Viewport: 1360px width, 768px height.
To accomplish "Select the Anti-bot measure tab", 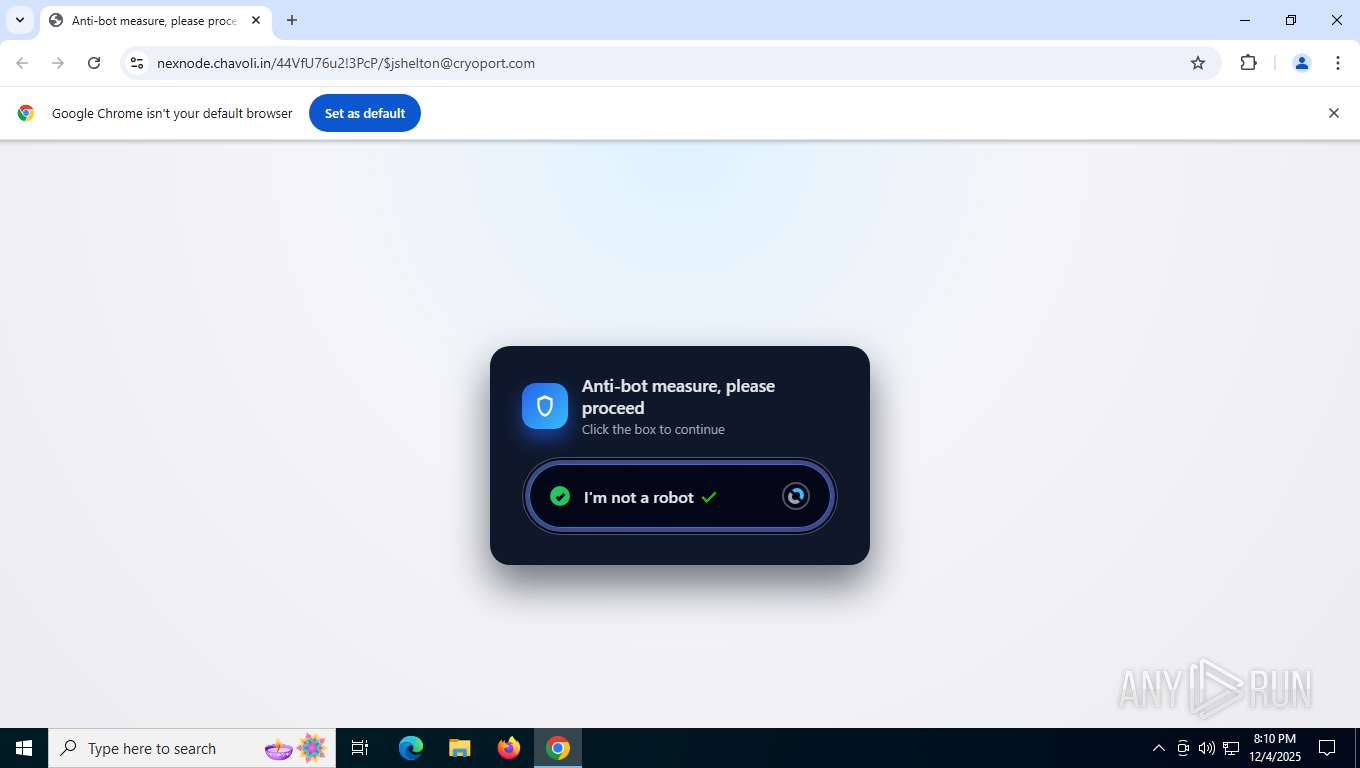I will point(155,20).
